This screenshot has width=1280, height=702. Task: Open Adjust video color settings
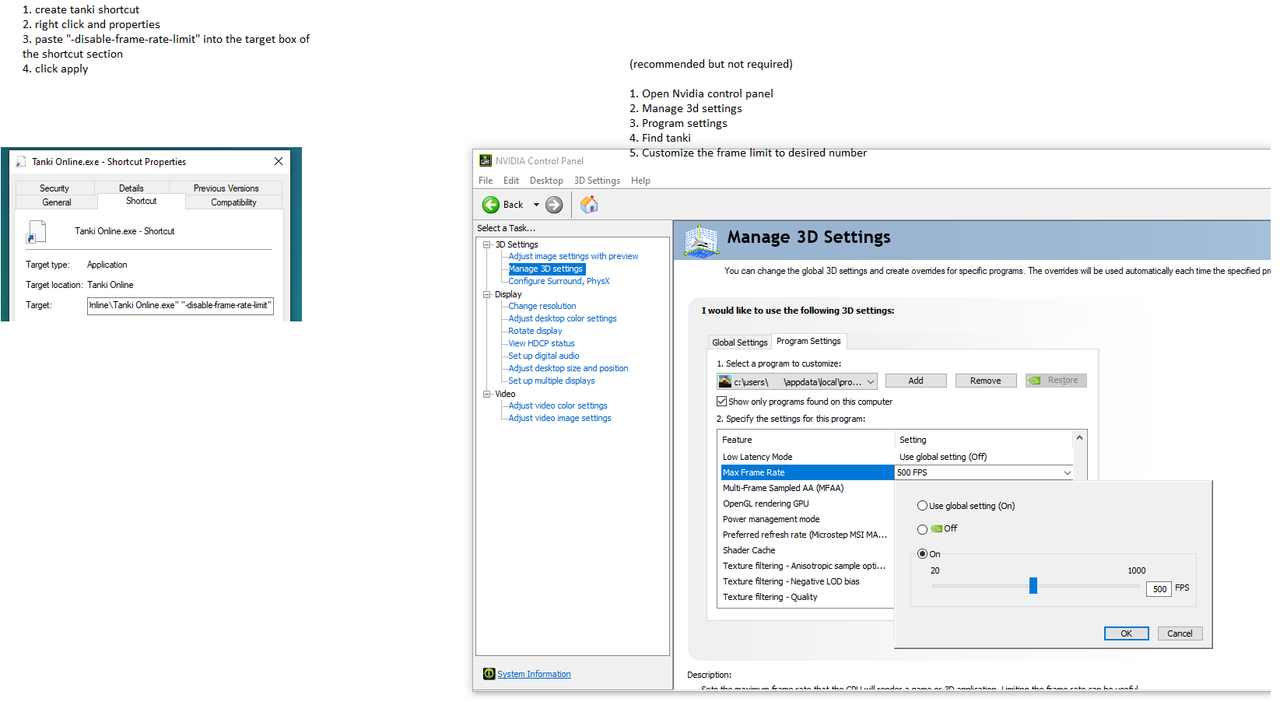tap(558, 406)
